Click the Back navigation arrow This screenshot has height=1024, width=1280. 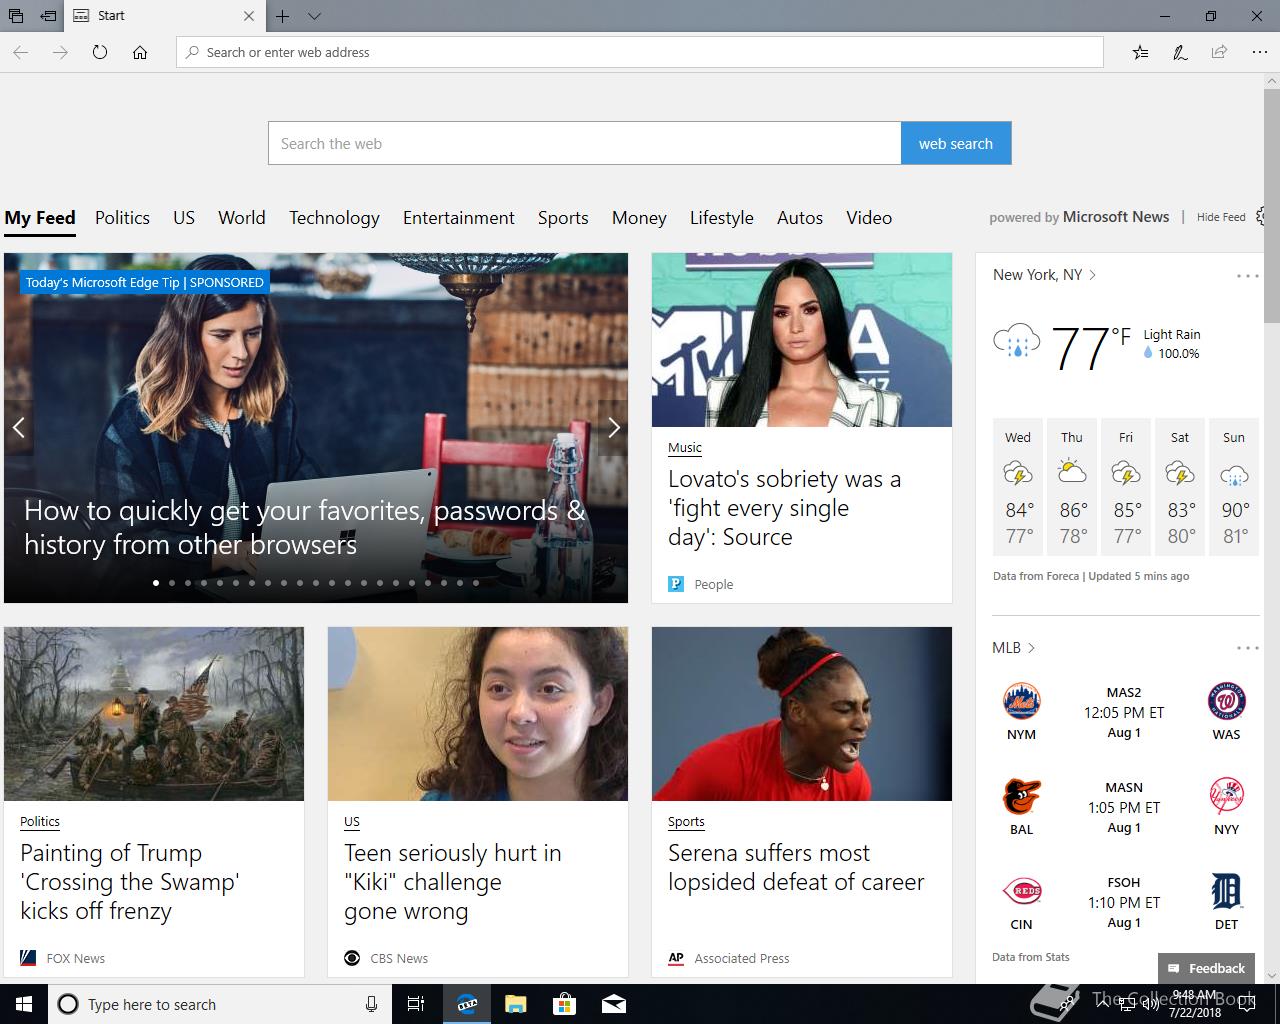[x=20, y=52]
